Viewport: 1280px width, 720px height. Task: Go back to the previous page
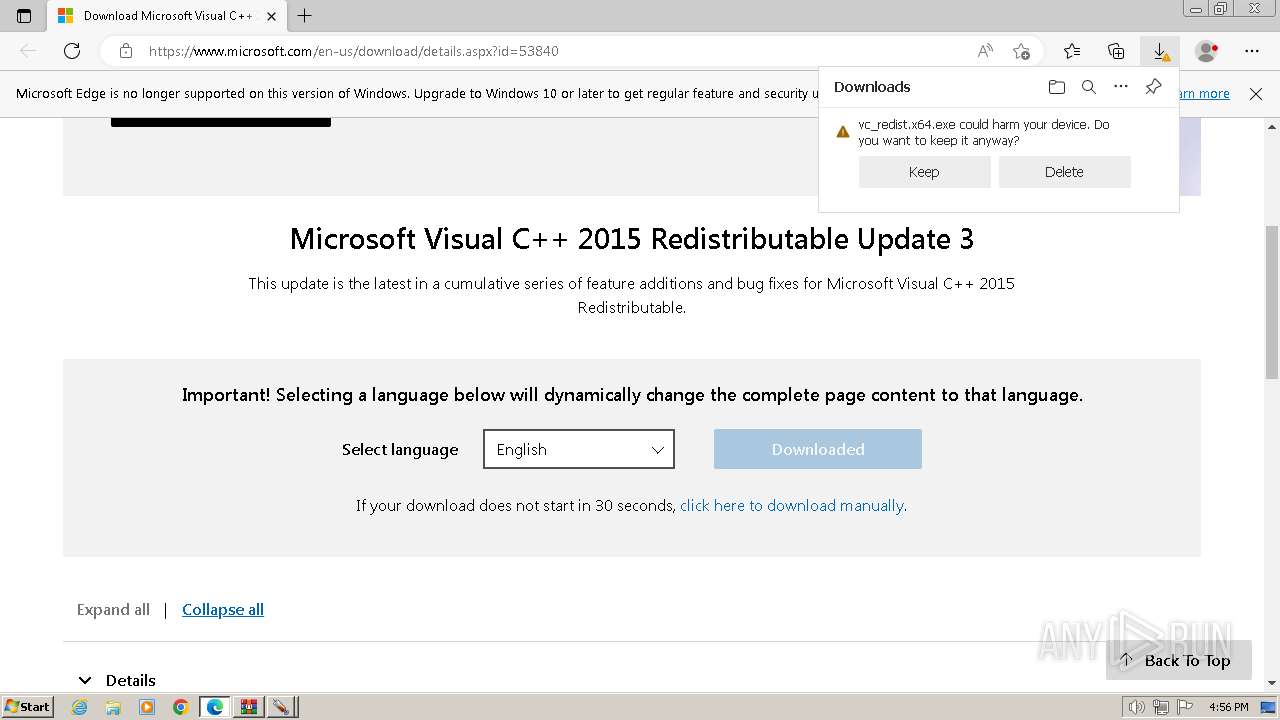click(x=28, y=51)
